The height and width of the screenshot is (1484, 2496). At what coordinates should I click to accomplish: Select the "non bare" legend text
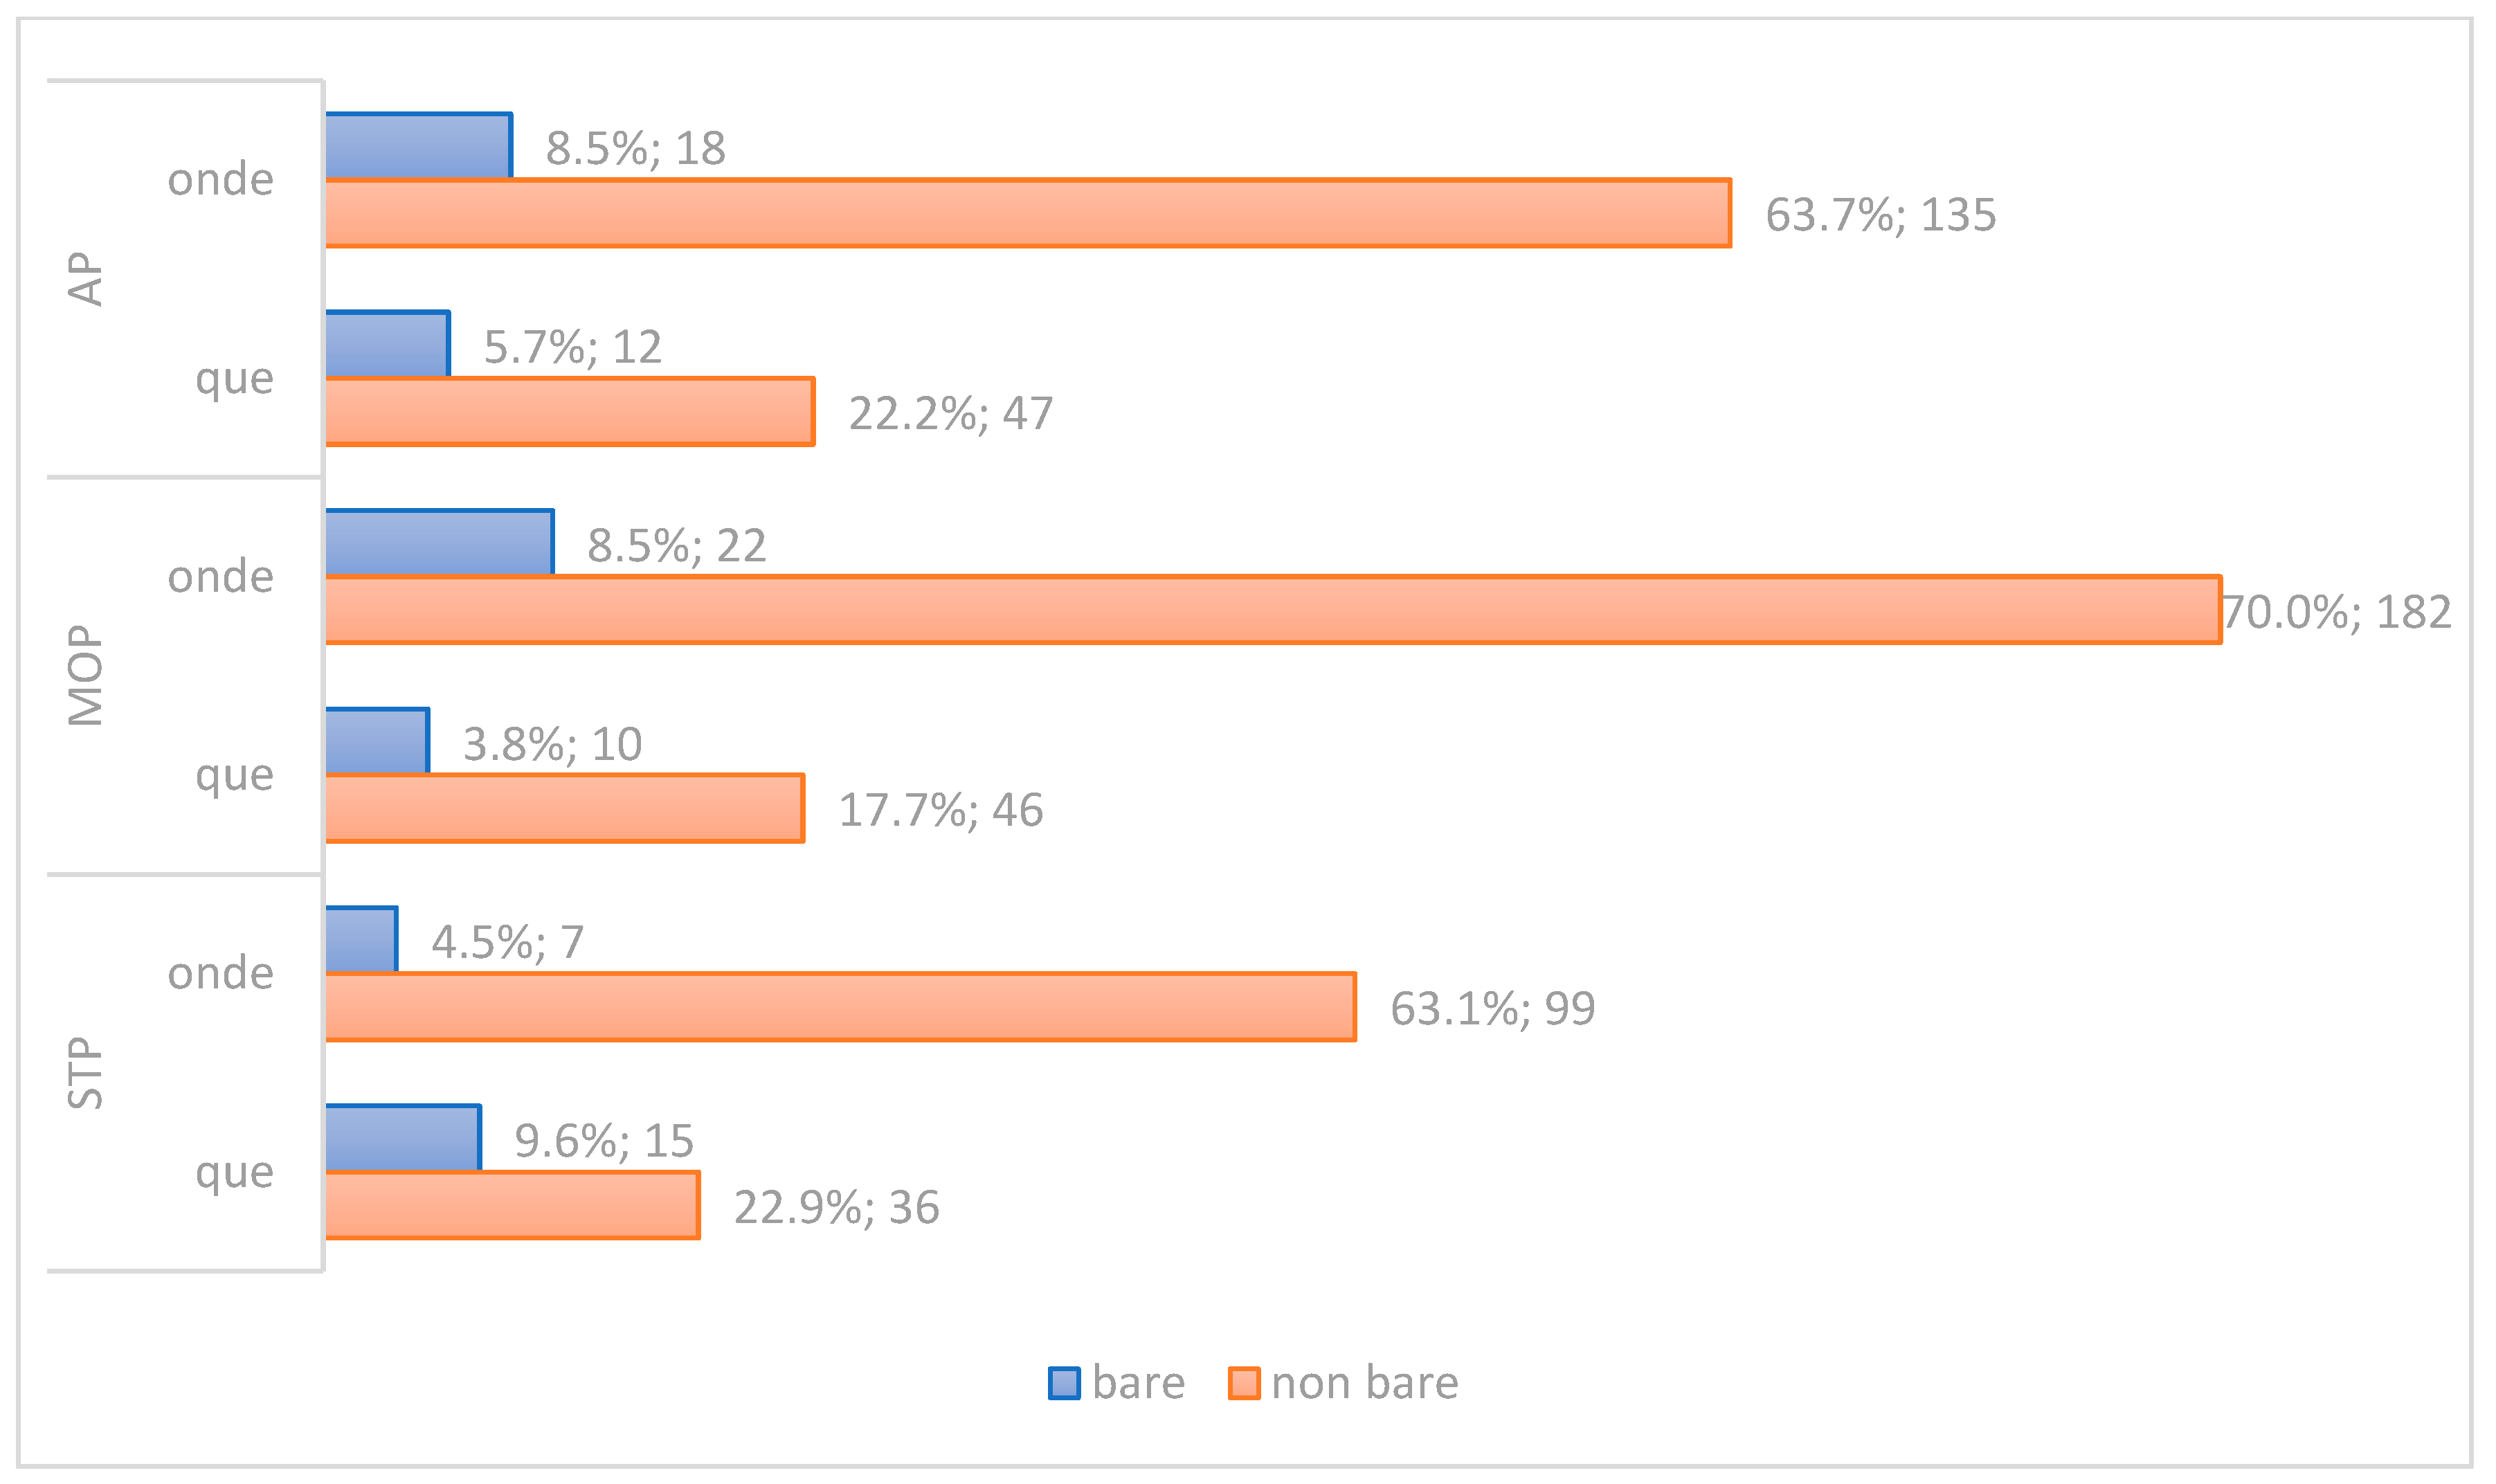[x=1364, y=1383]
